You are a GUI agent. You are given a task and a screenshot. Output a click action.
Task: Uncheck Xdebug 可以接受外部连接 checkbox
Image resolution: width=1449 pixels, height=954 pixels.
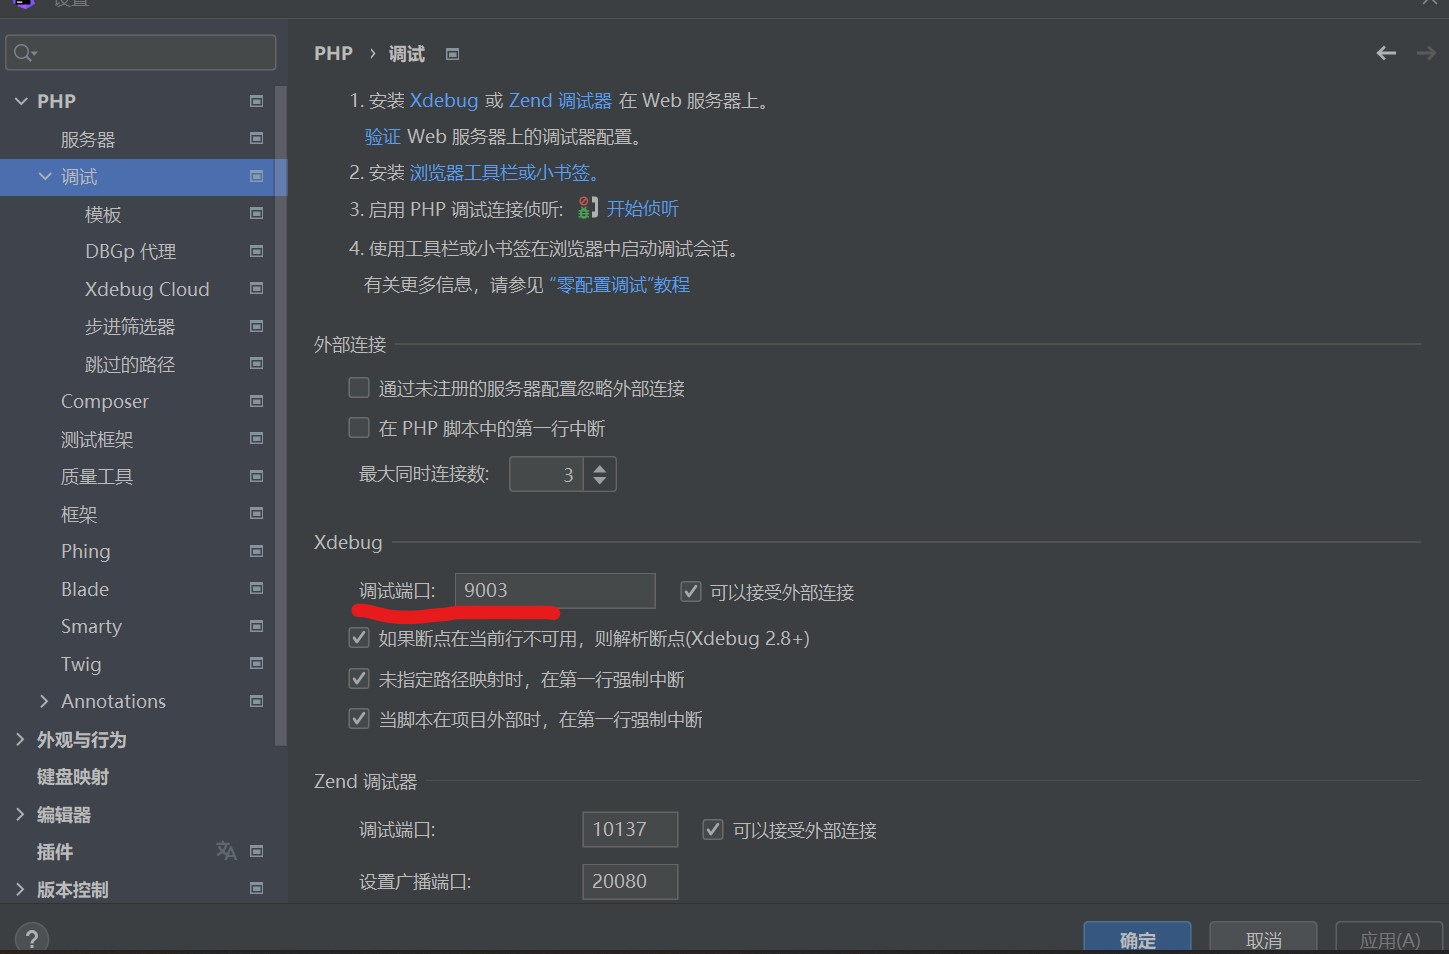point(690,592)
